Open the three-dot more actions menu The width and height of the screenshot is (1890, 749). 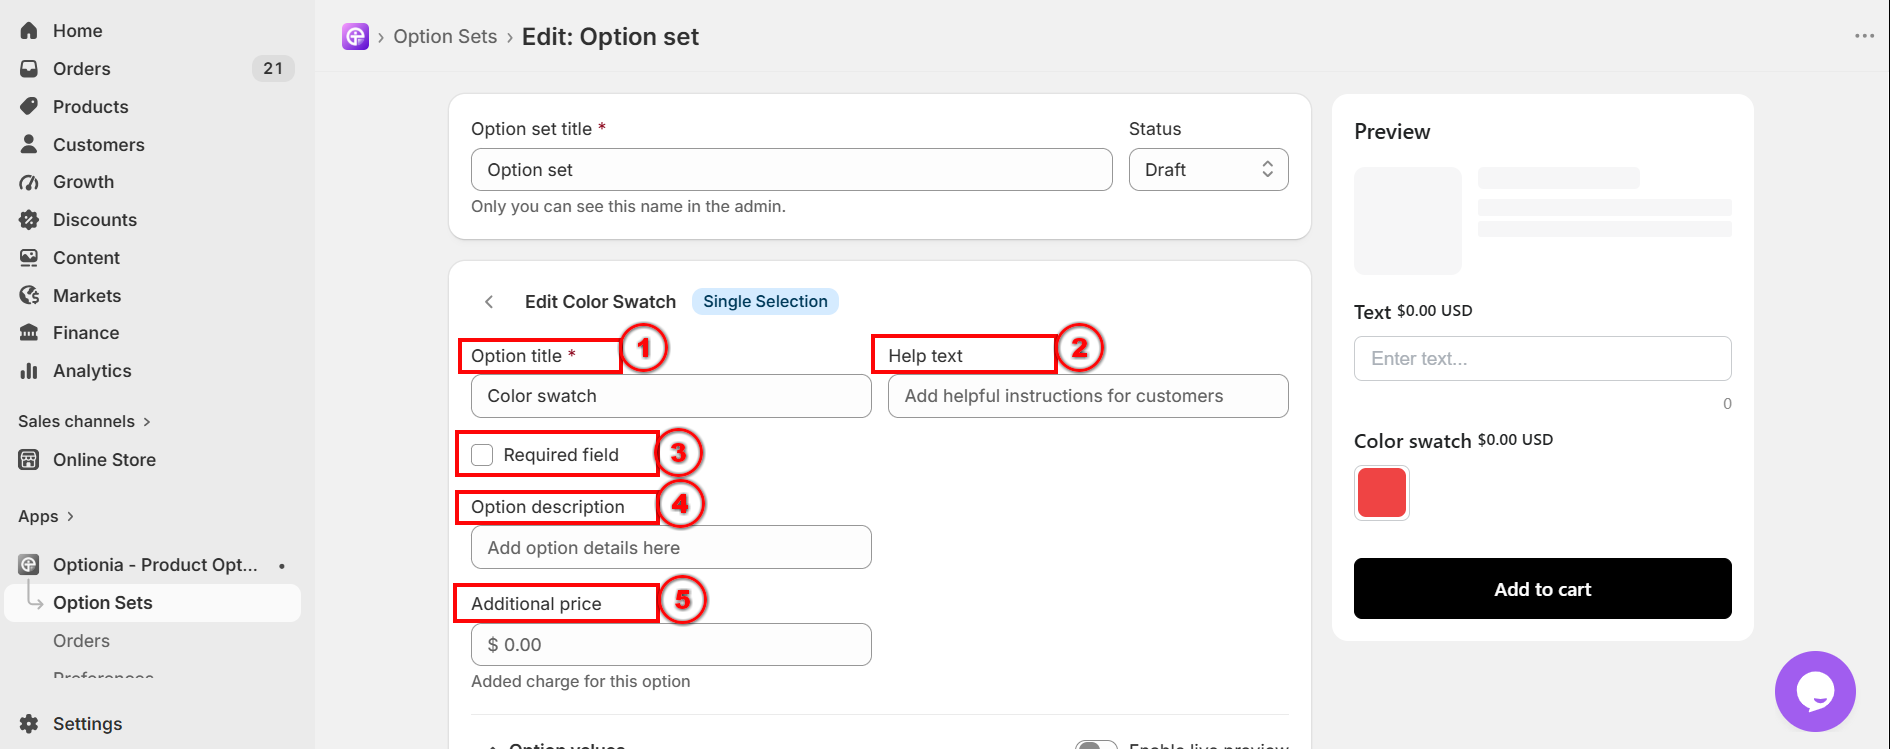(x=1864, y=36)
